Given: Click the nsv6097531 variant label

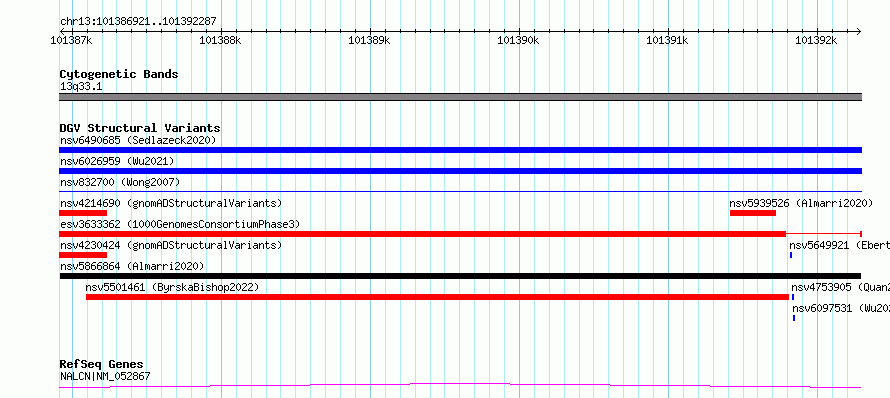Looking at the screenshot, I should coord(841,308).
